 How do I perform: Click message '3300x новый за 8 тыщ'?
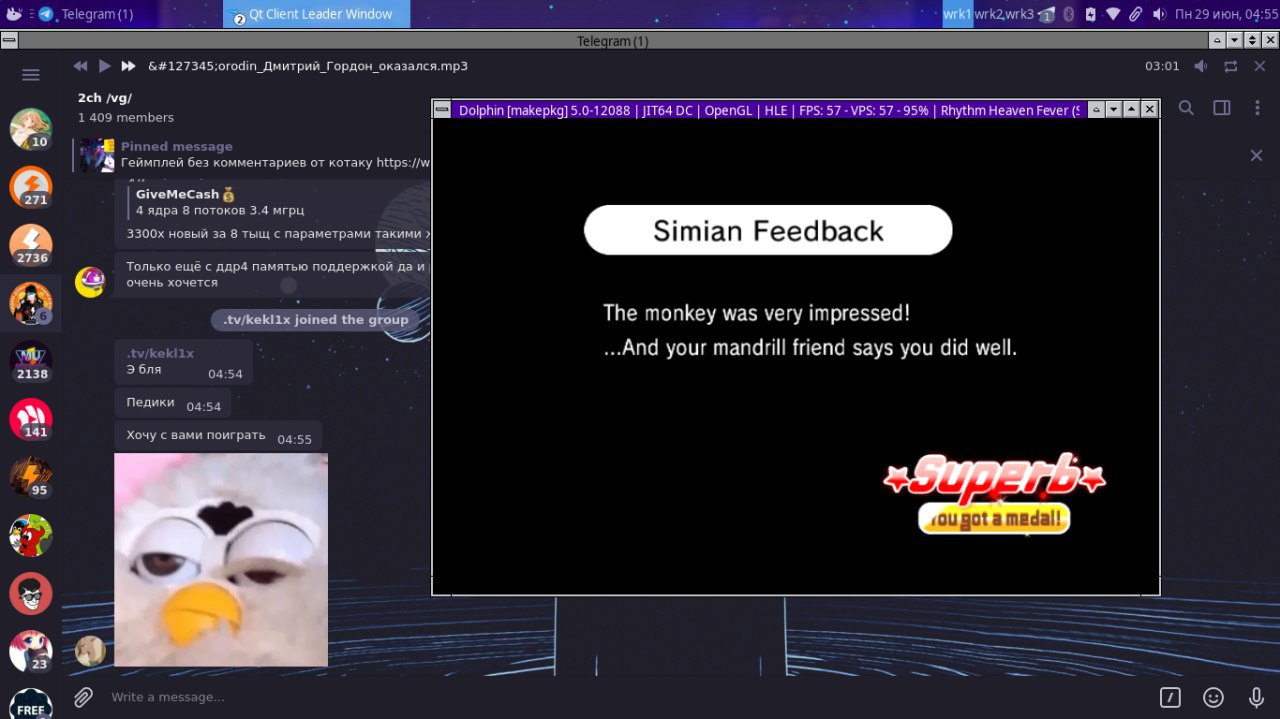(280, 234)
